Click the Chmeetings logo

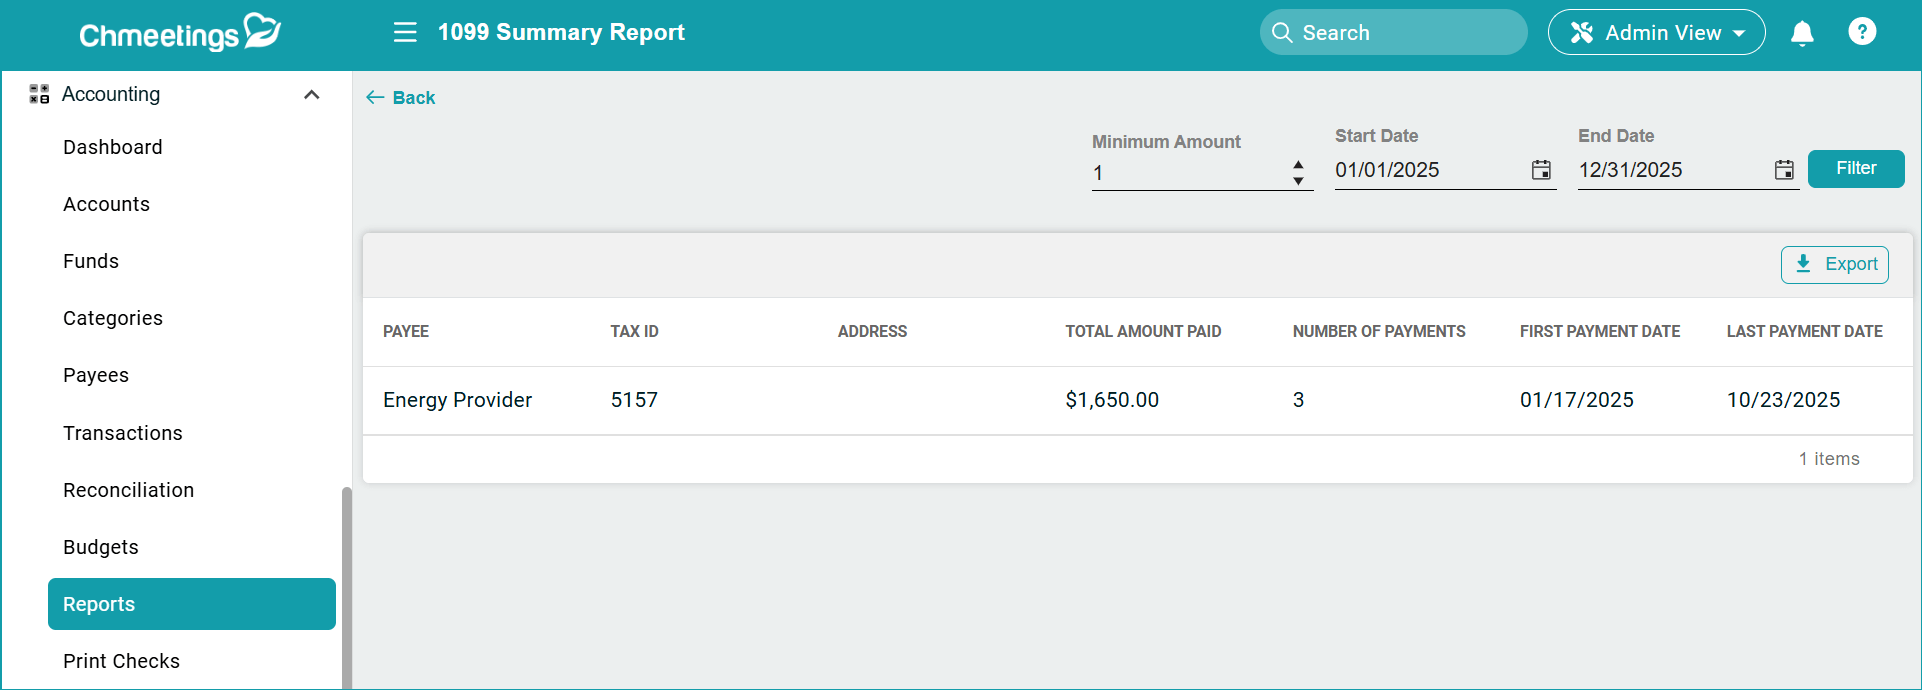tap(180, 33)
